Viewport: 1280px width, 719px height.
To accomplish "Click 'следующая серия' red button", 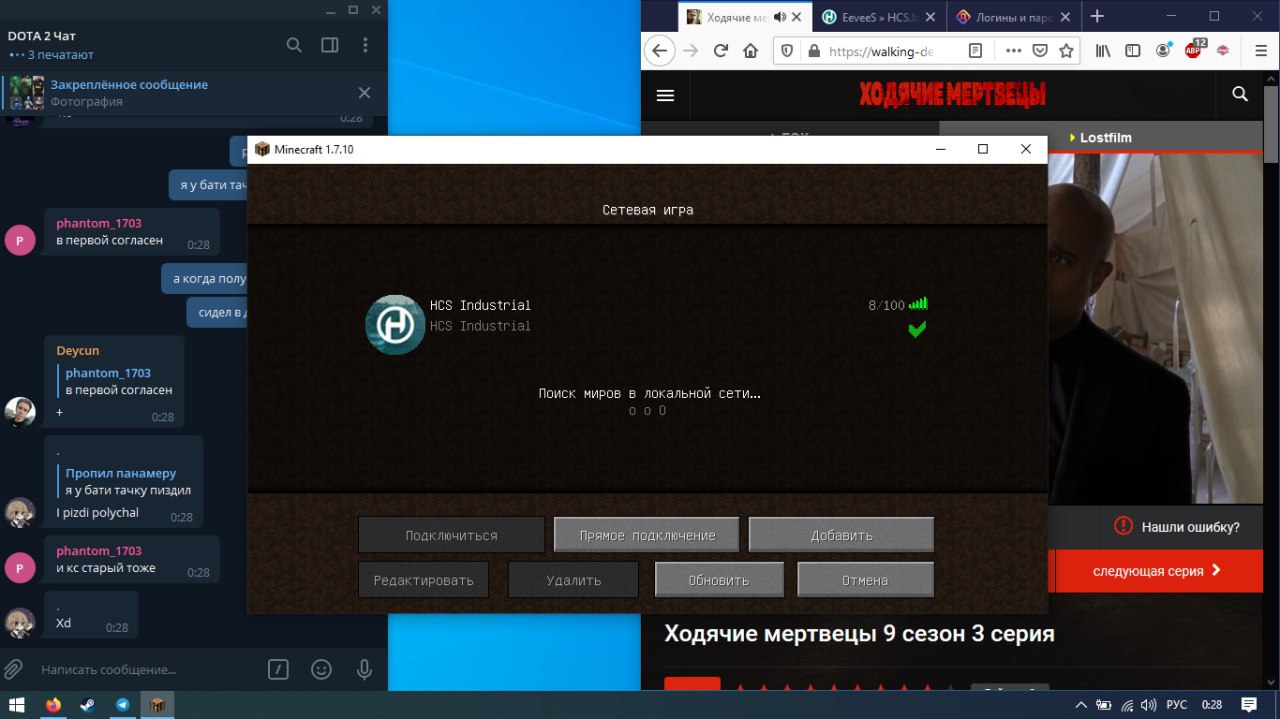I will coord(1157,571).
